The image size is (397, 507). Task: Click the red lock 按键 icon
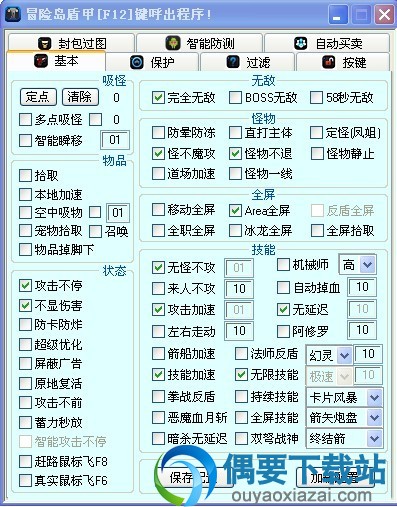click(329, 62)
